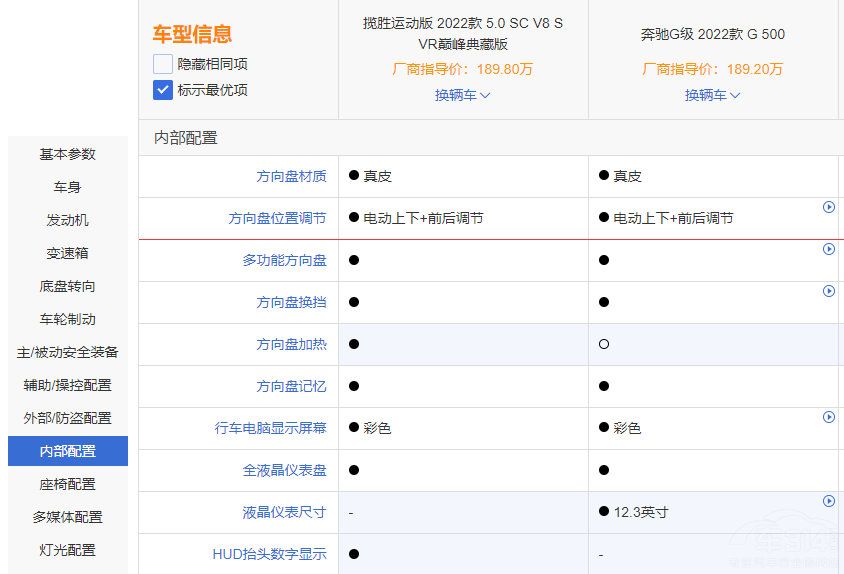
Task: Open play icon for 液晶仪表尺寸 row
Action: click(828, 501)
